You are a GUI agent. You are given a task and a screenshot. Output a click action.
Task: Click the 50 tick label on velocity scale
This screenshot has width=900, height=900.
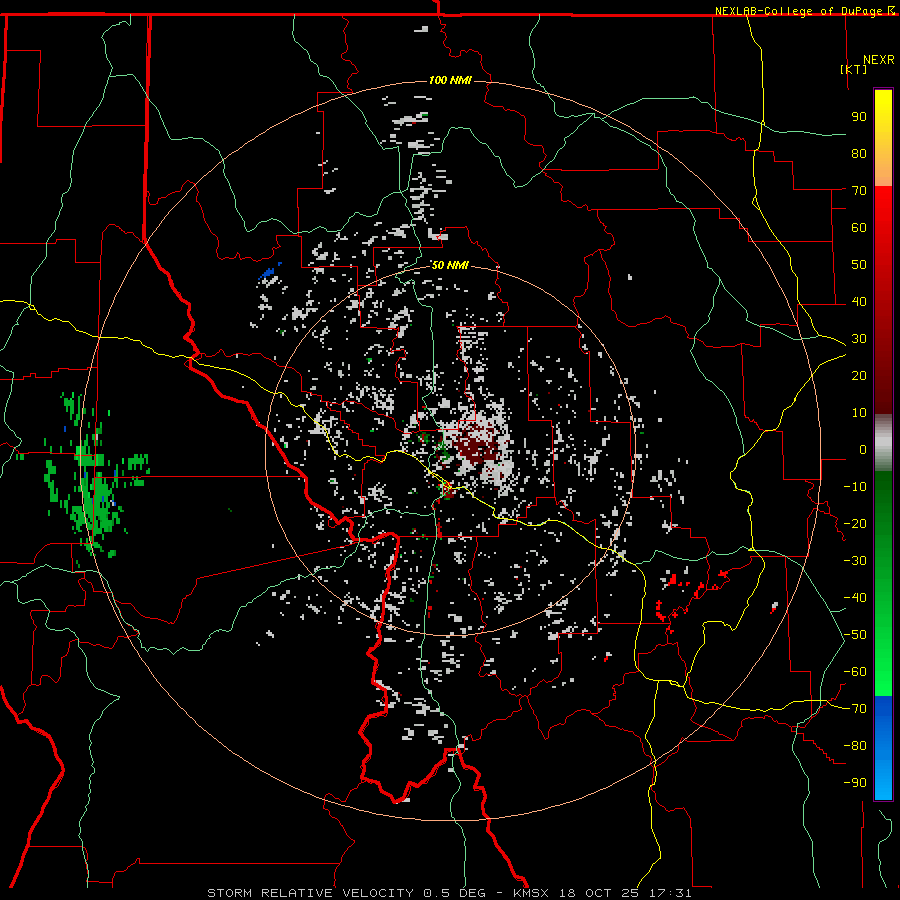(x=859, y=265)
